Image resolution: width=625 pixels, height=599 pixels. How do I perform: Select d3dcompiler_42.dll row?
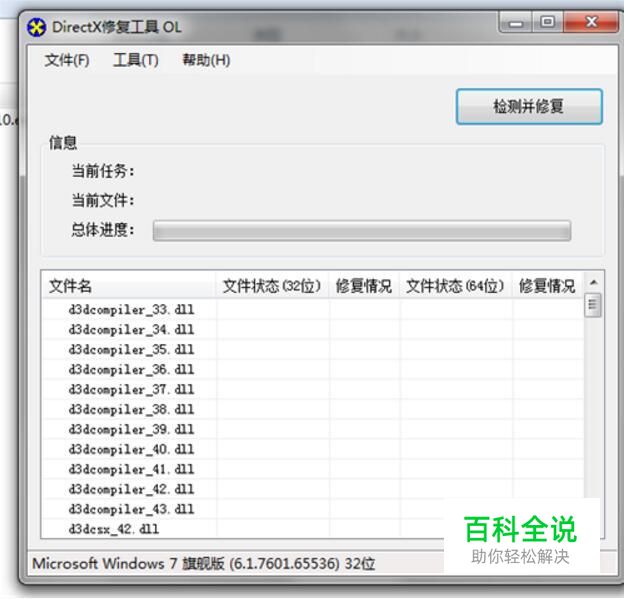click(x=313, y=489)
